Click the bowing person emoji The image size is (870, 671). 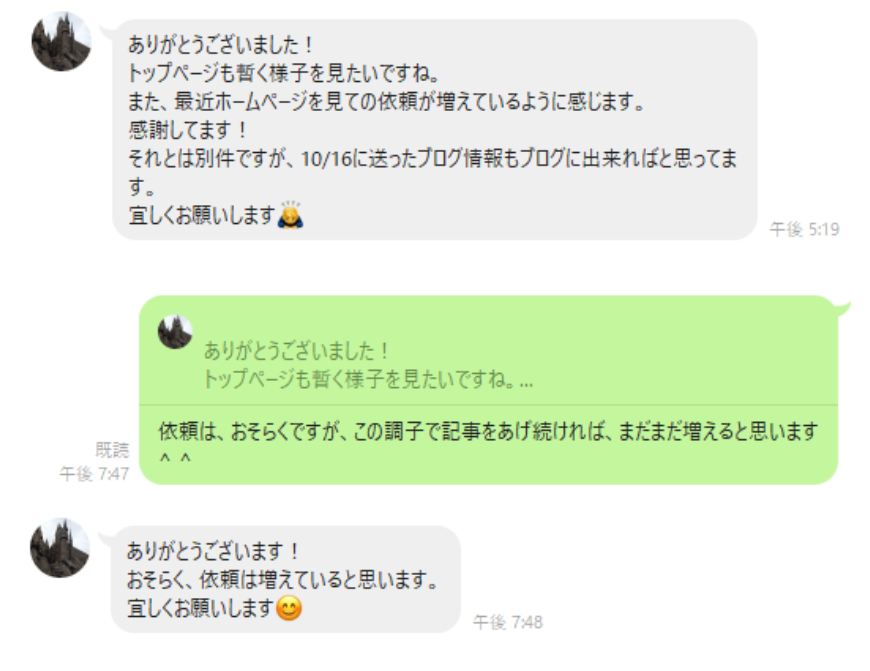click(290, 215)
